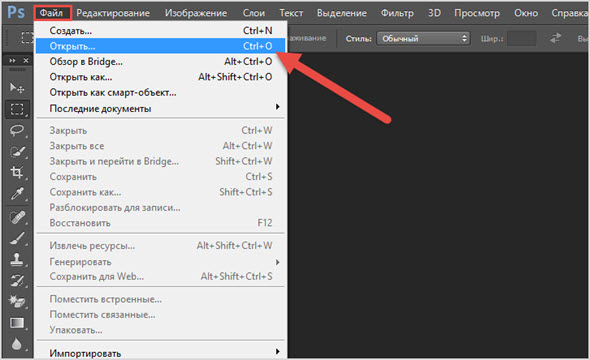Open the Изображение menu
Image resolution: width=590 pixels, height=360 pixels.
coord(196,13)
